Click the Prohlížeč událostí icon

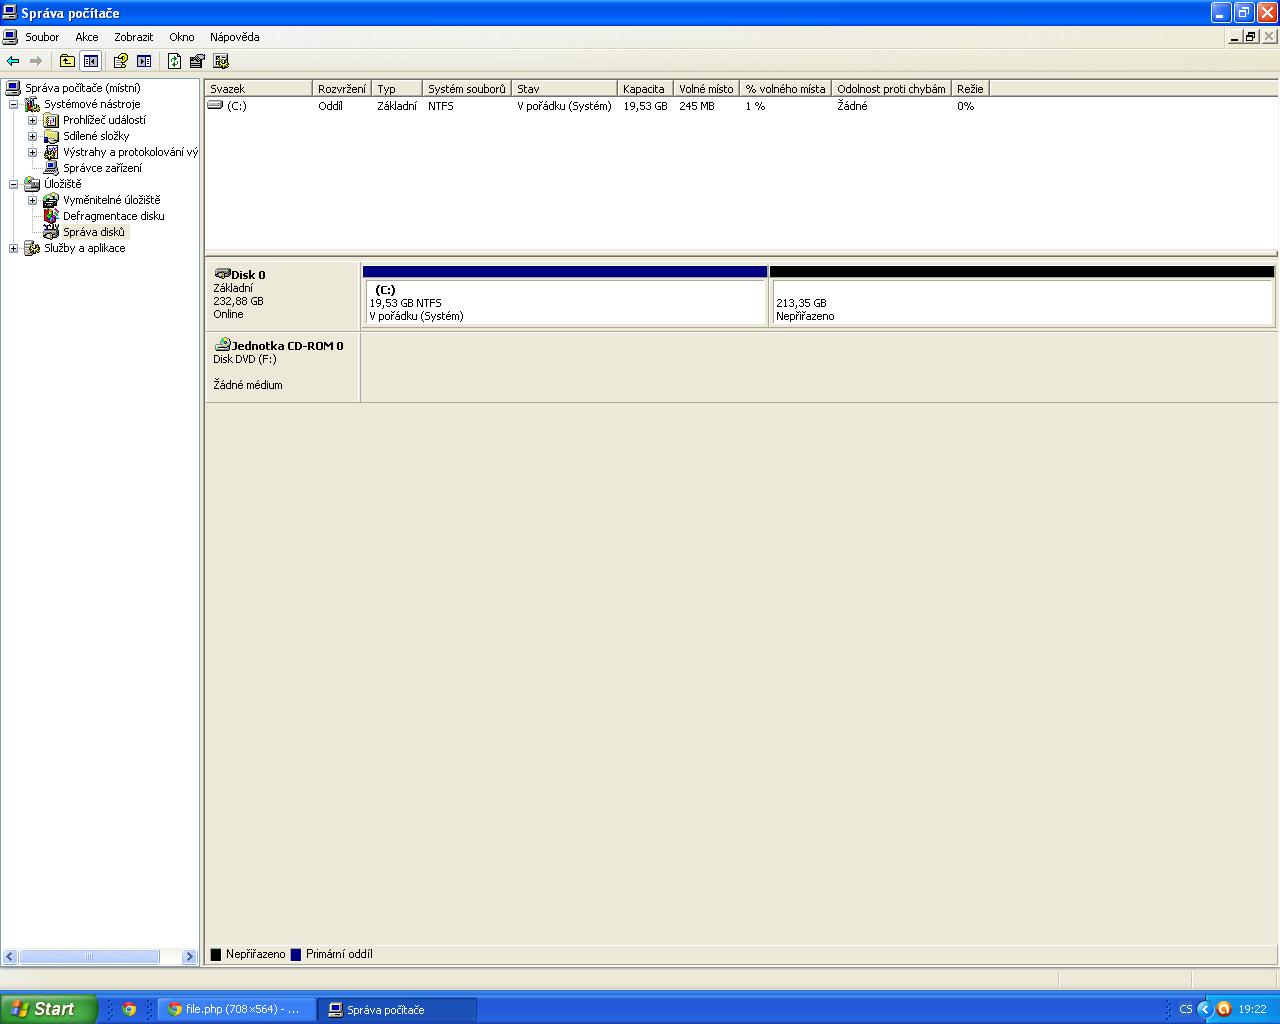point(51,120)
